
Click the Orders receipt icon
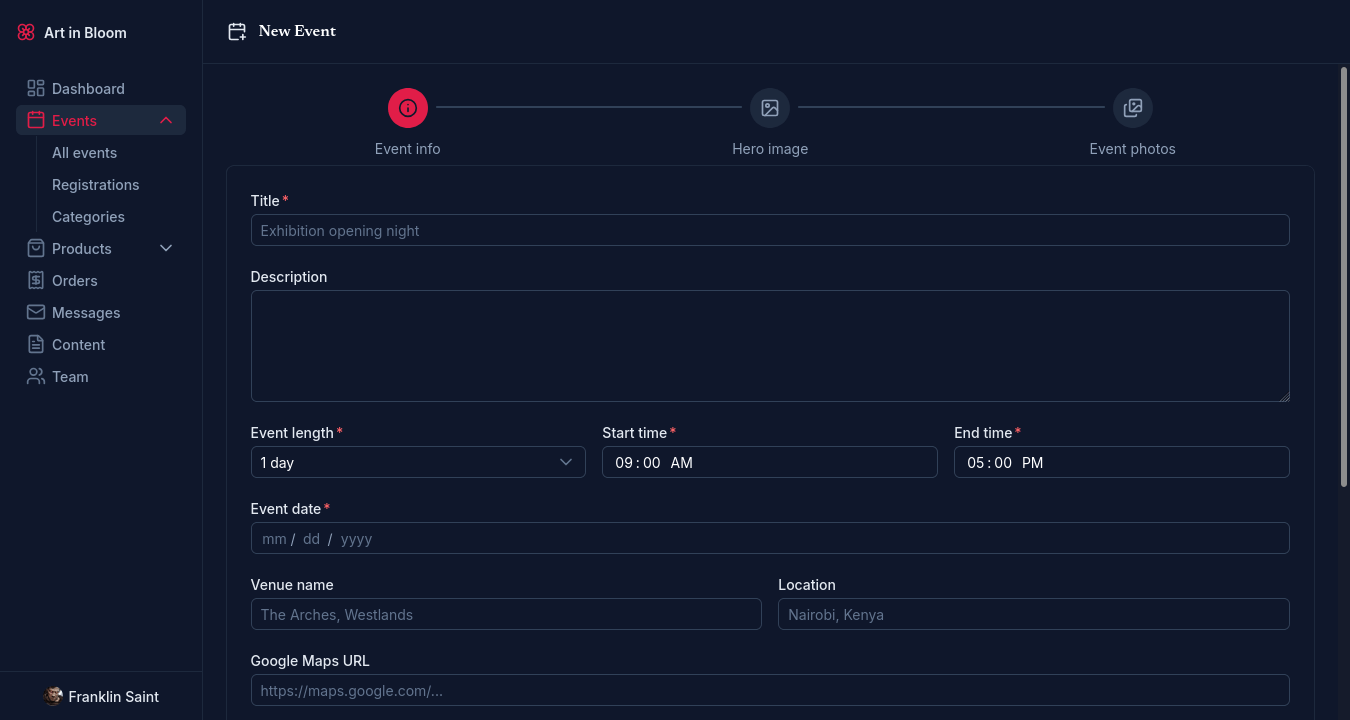click(x=36, y=280)
